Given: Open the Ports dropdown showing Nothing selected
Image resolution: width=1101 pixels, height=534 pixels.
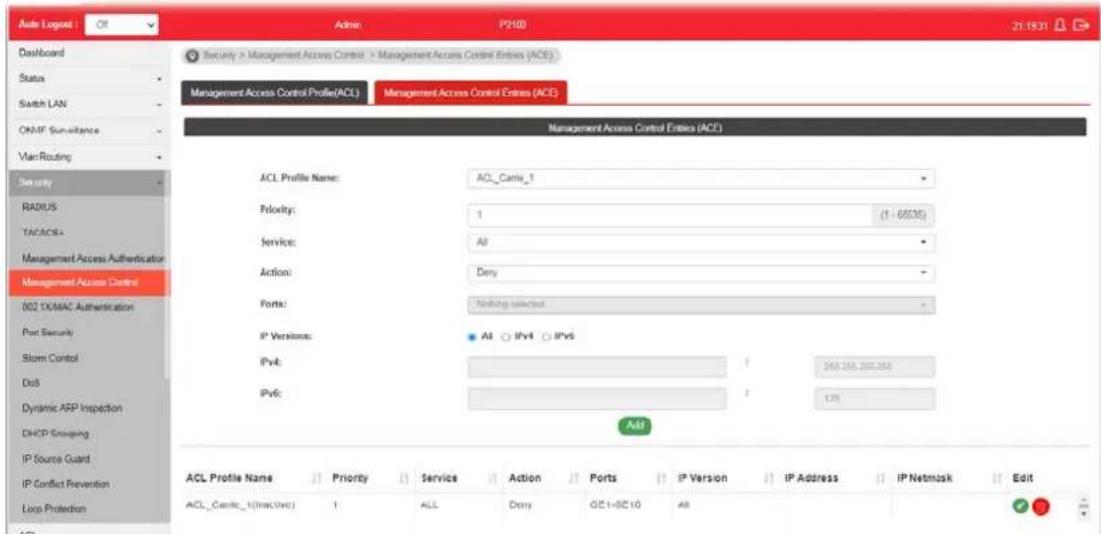Looking at the screenshot, I should 701,305.
